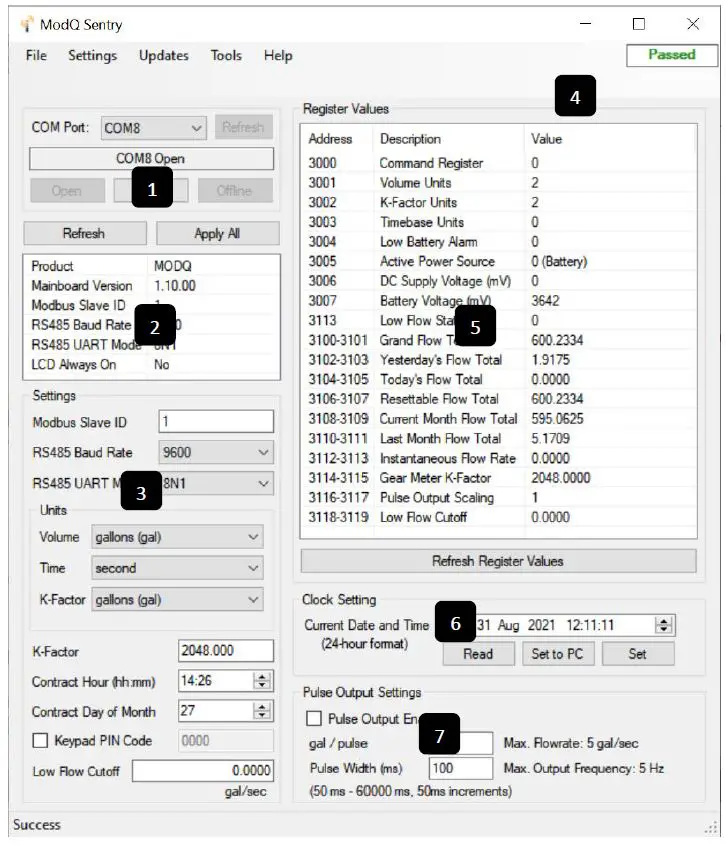Open the Time units dropdown
Image resolution: width=726 pixels, height=846 pixels.
tap(177, 568)
